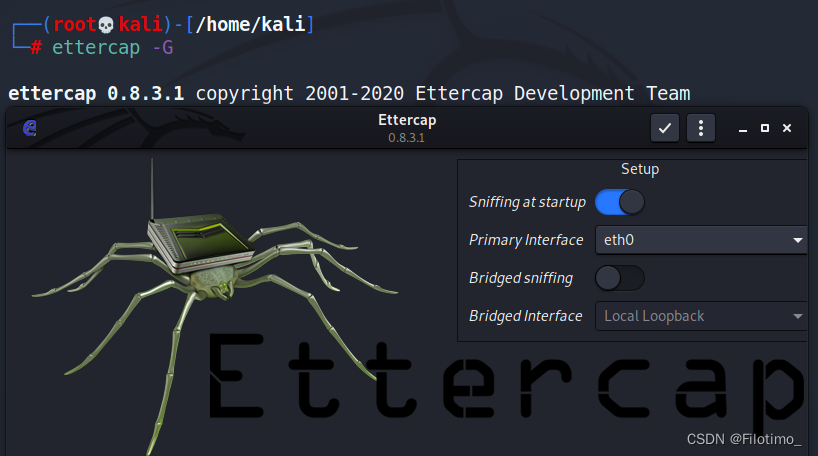
Task: Open the Bridged Interface Local Loopback dropdown
Action: 701,316
